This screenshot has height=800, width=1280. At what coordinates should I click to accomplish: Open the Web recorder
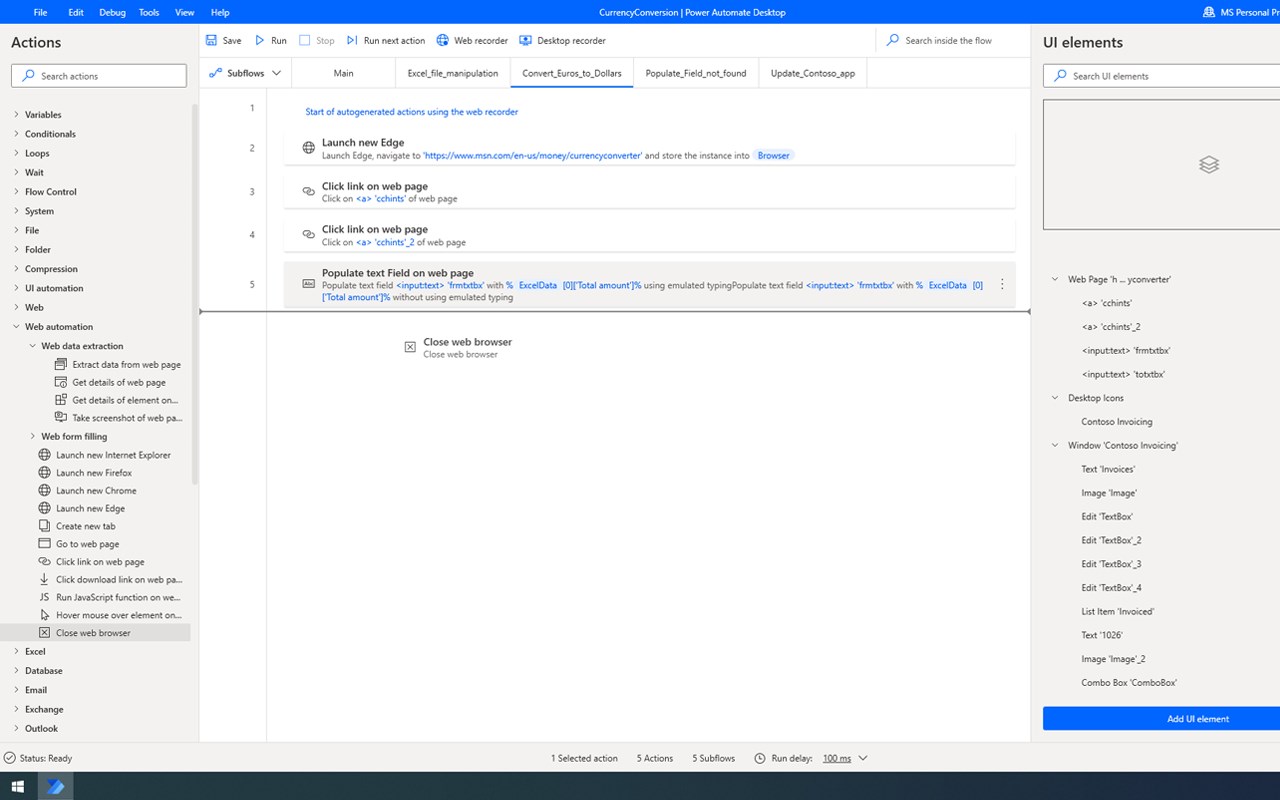click(472, 40)
